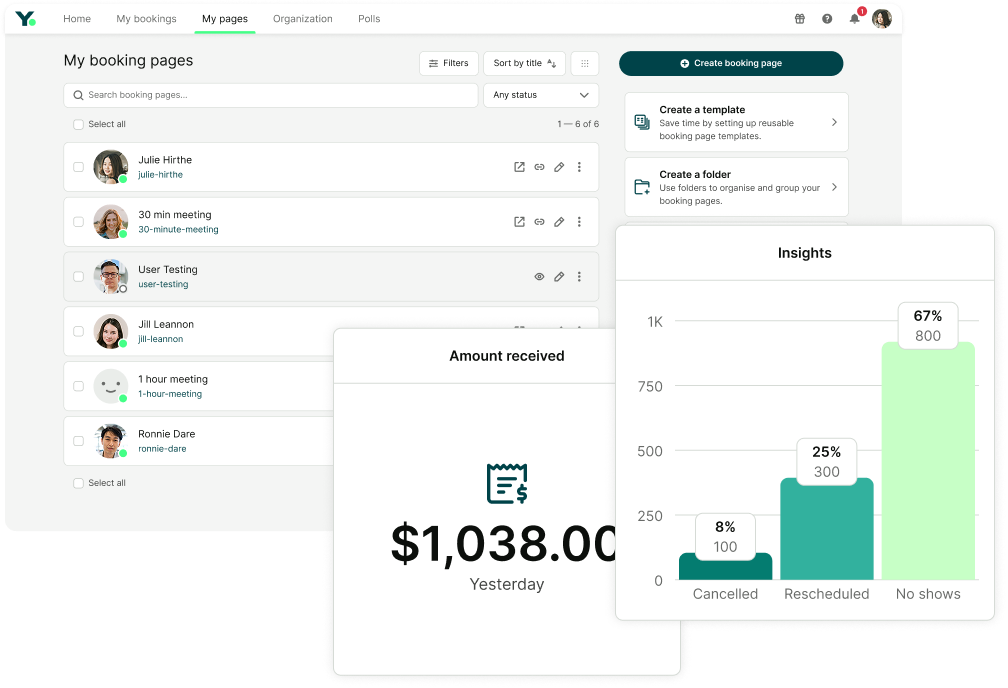
Task: Open the Polls section
Action: click(368, 18)
